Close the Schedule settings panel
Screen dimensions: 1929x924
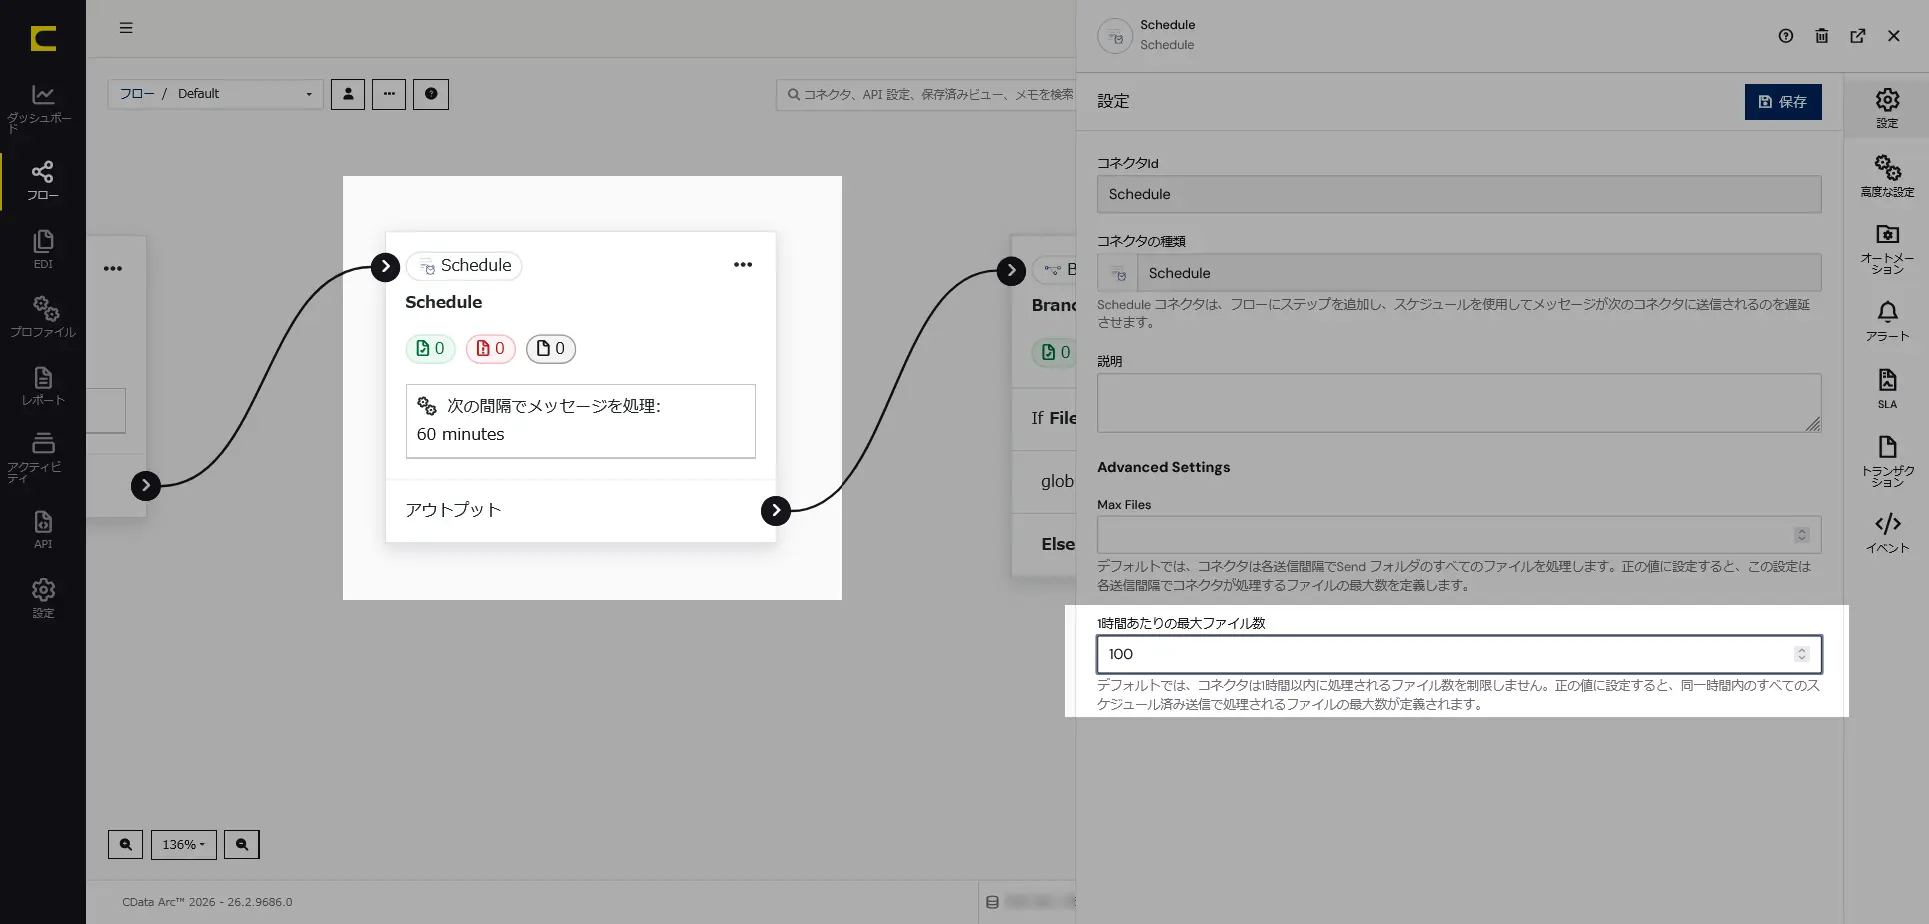click(1894, 36)
